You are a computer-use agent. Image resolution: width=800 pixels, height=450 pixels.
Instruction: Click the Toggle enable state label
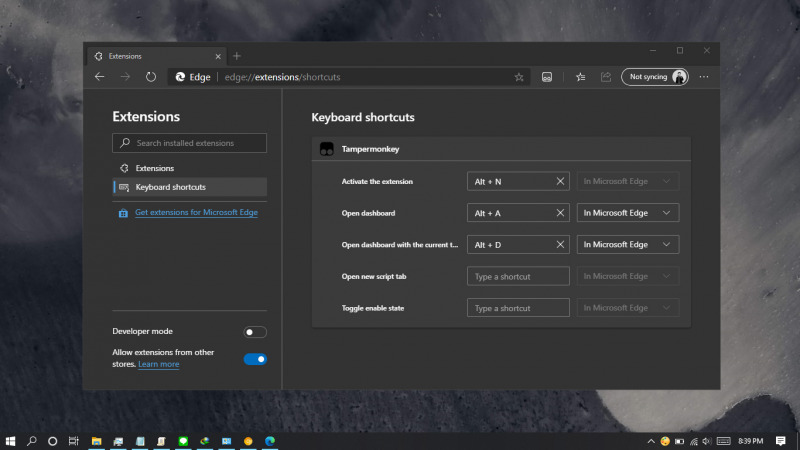point(373,308)
